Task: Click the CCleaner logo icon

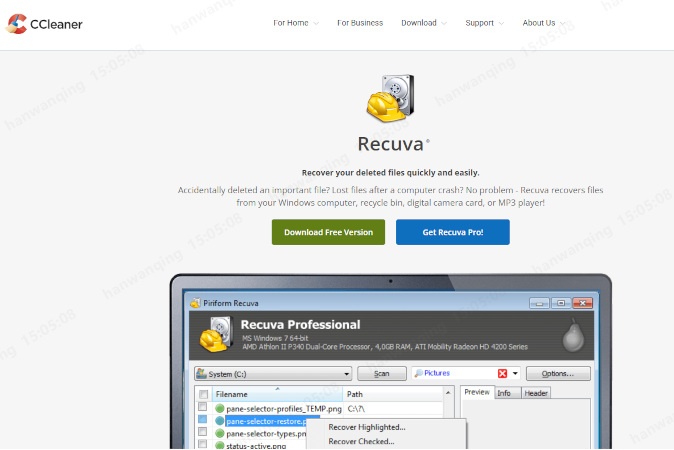Action: coord(15,23)
